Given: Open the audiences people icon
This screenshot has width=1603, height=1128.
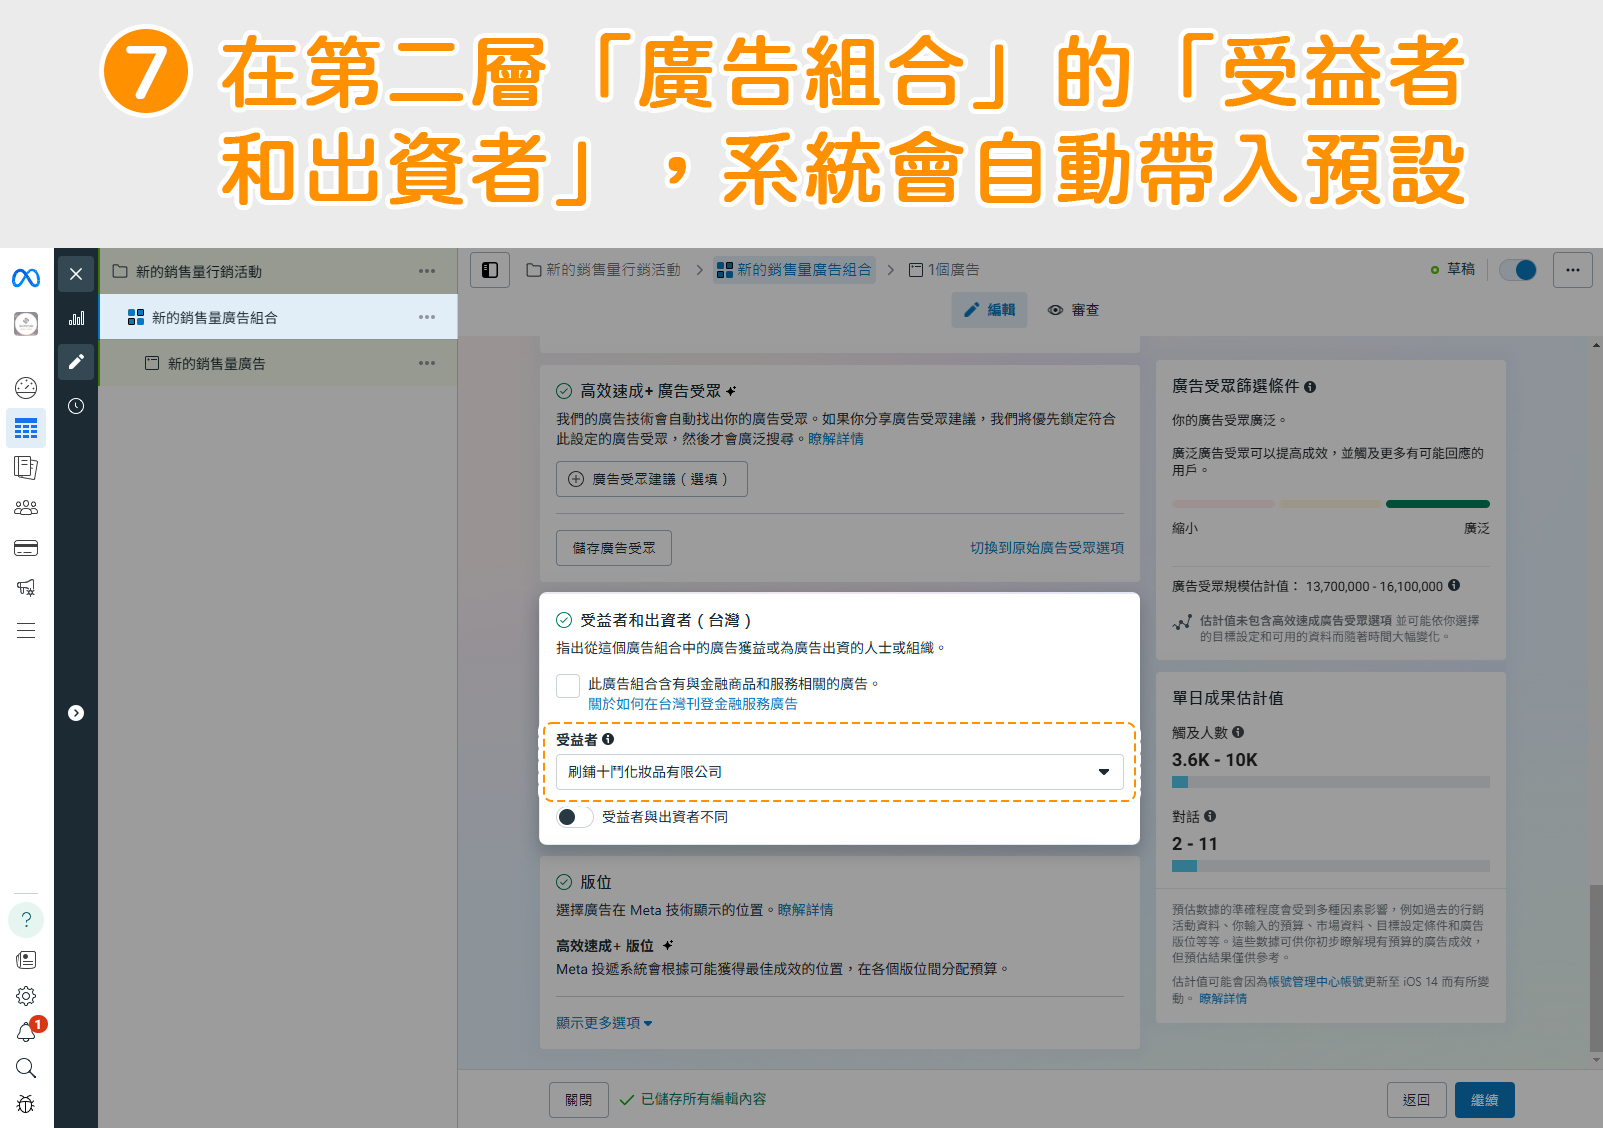Looking at the screenshot, I should (26, 508).
